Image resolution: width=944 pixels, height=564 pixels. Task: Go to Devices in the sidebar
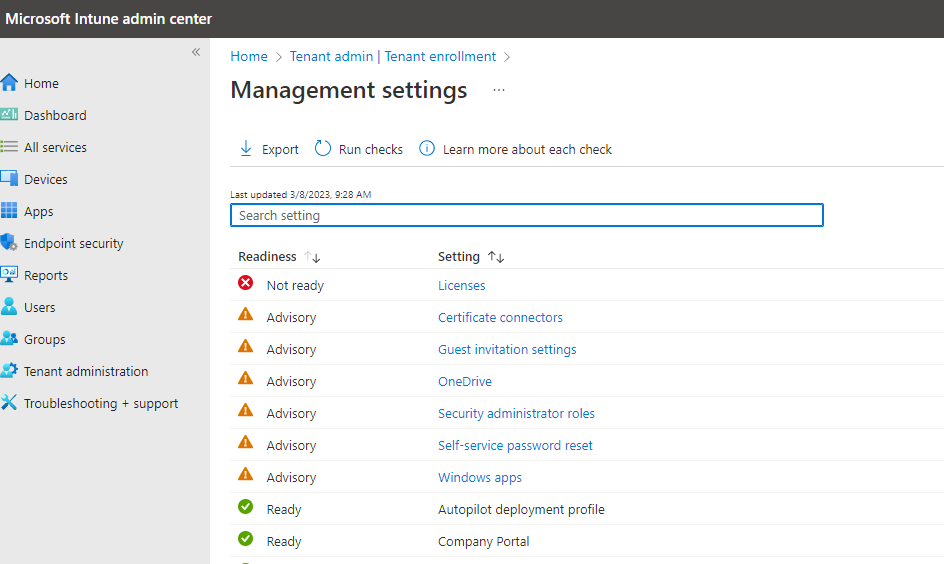(x=46, y=179)
